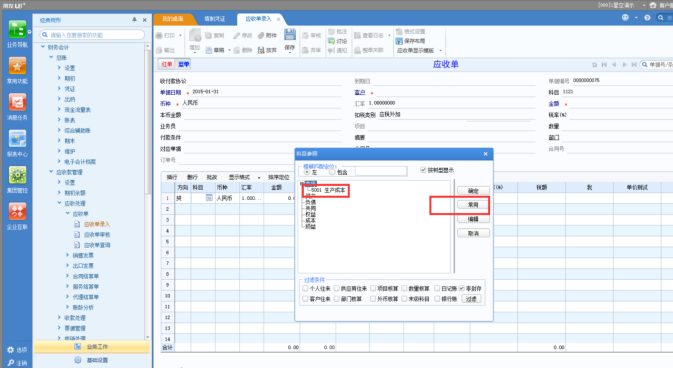The image size is (673, 369).
Task: Select 5001 生产成本 in the tree
Action: 328,190
